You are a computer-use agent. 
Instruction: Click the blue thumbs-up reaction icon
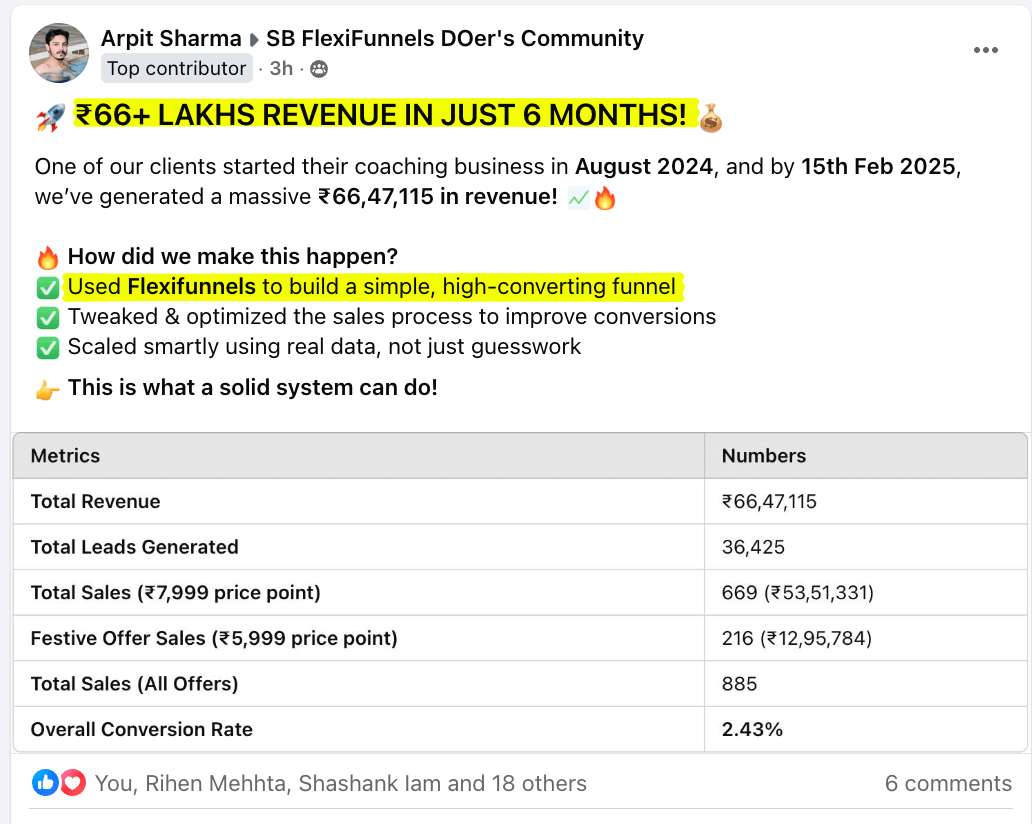click(x=44, y=783)
